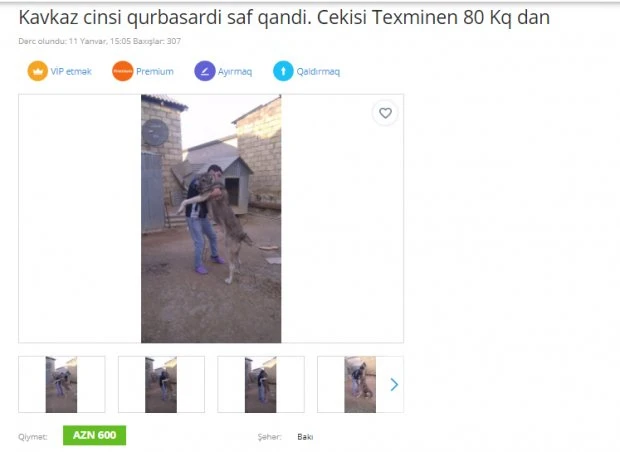620x452 pixels.
Task: Click the blue Qaldırmaq up-arrow icon
Action: point(283,71)
